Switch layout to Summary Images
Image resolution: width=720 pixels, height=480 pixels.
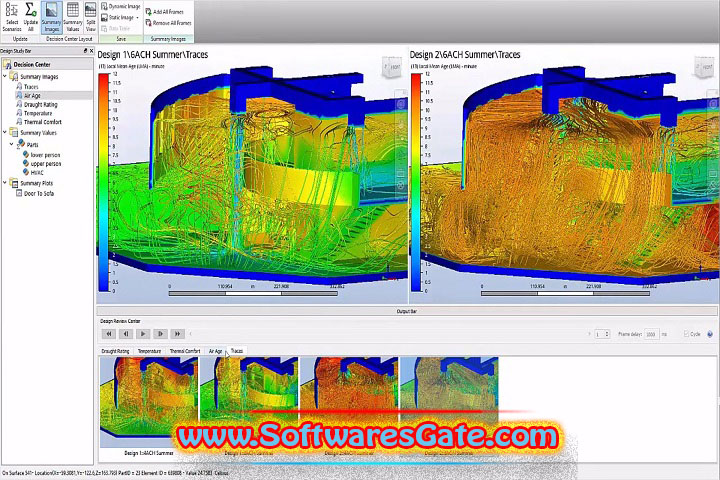pos(51,17)
